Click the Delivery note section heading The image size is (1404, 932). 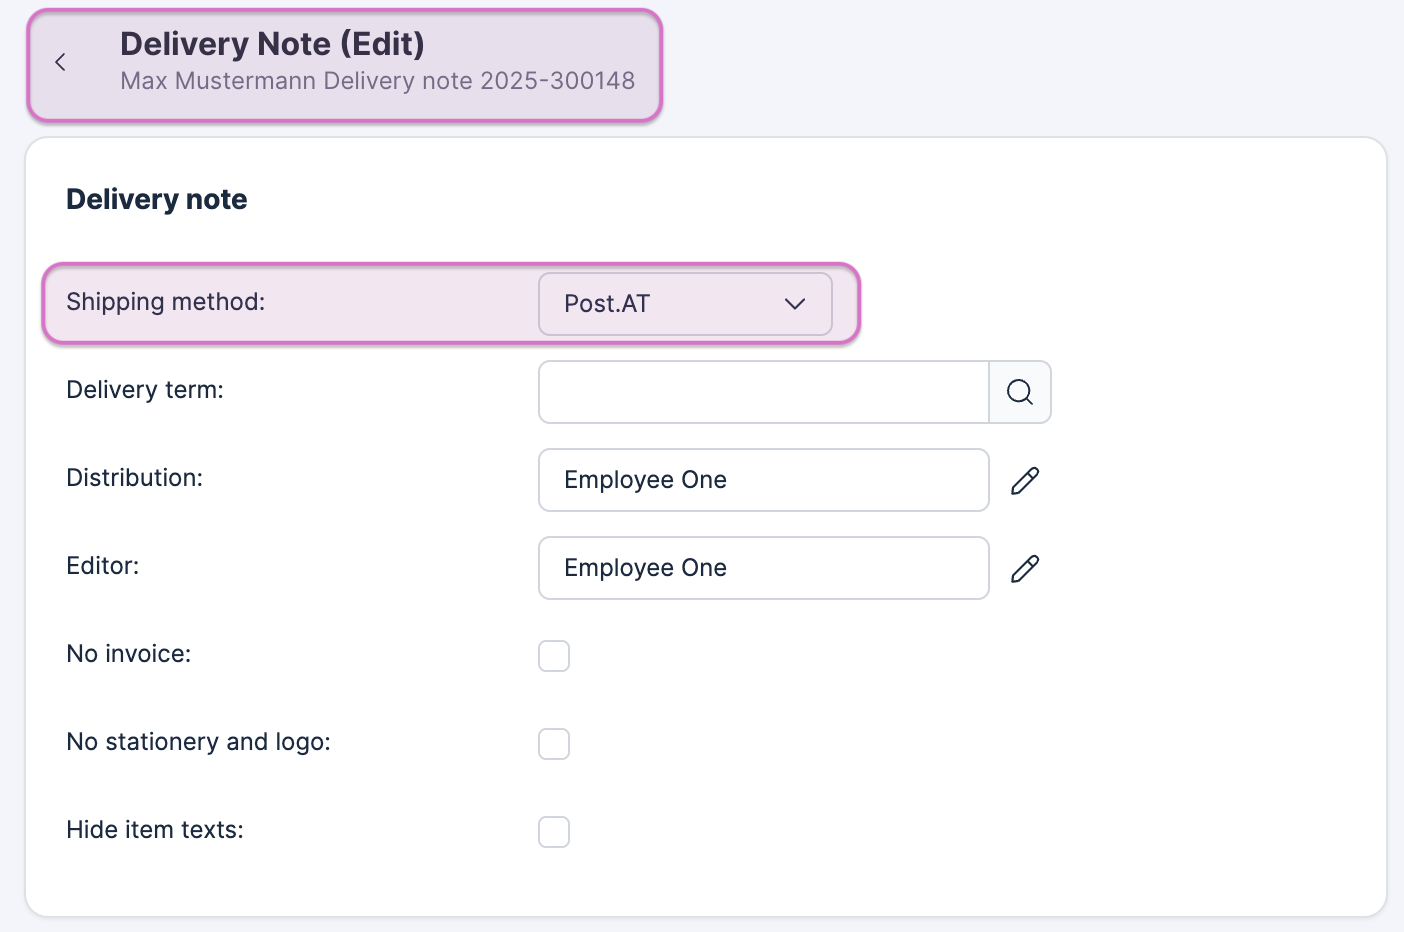pos(156,199)
